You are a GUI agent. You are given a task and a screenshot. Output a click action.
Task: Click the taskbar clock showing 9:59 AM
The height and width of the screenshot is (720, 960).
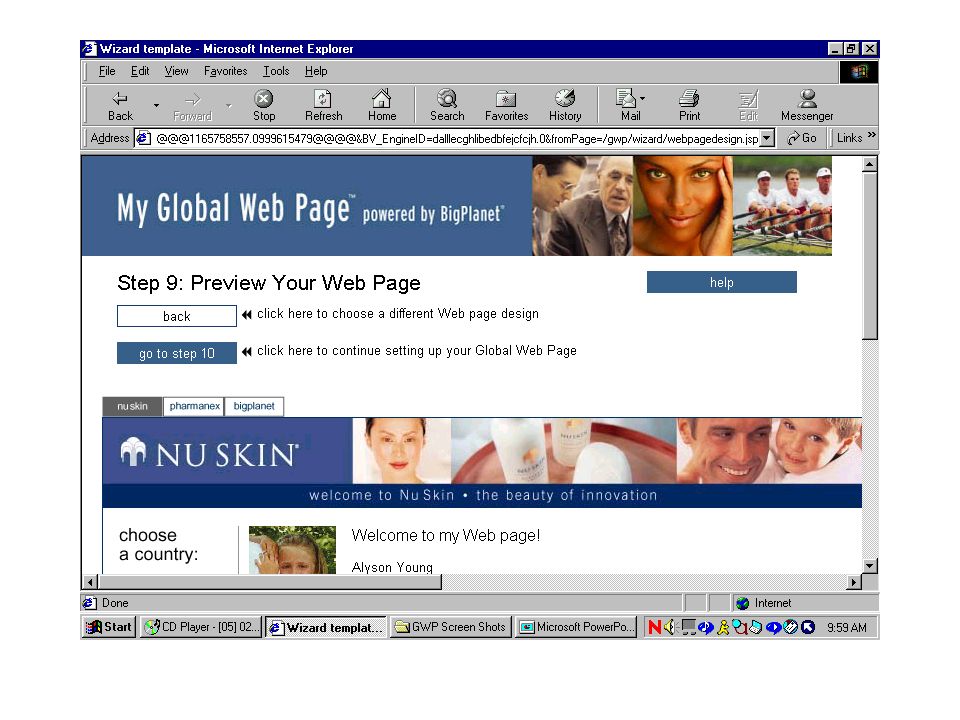pyautogui.click(x=847, y=628)
